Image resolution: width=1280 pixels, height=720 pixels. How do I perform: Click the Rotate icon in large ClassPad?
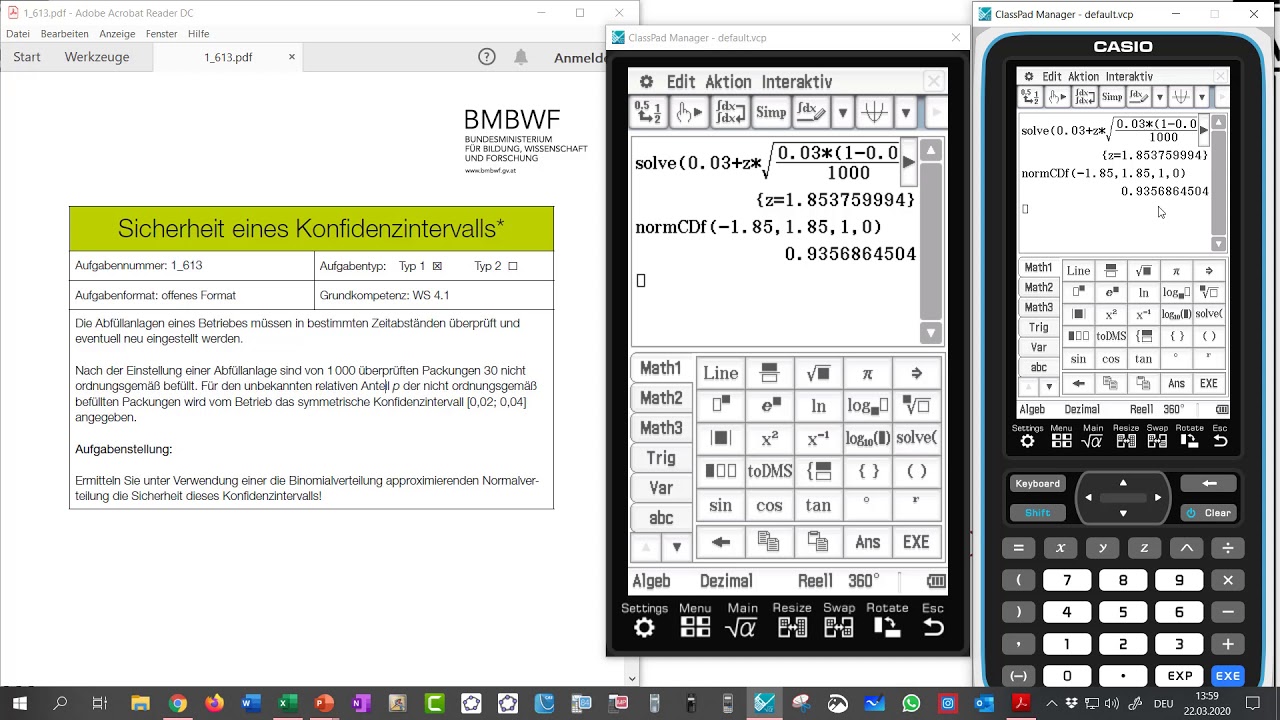(886, 627)
